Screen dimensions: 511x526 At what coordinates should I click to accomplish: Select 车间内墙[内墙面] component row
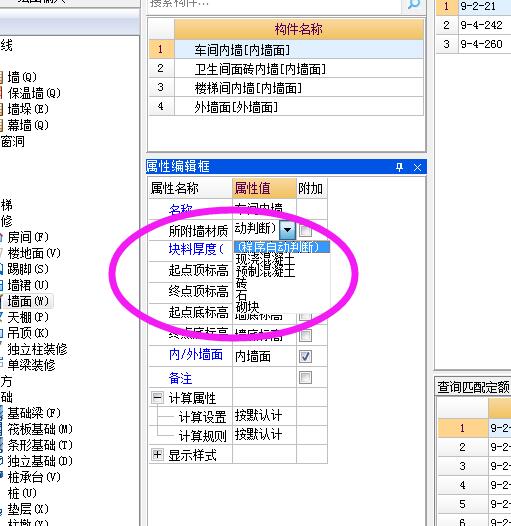tap(286, 50)
